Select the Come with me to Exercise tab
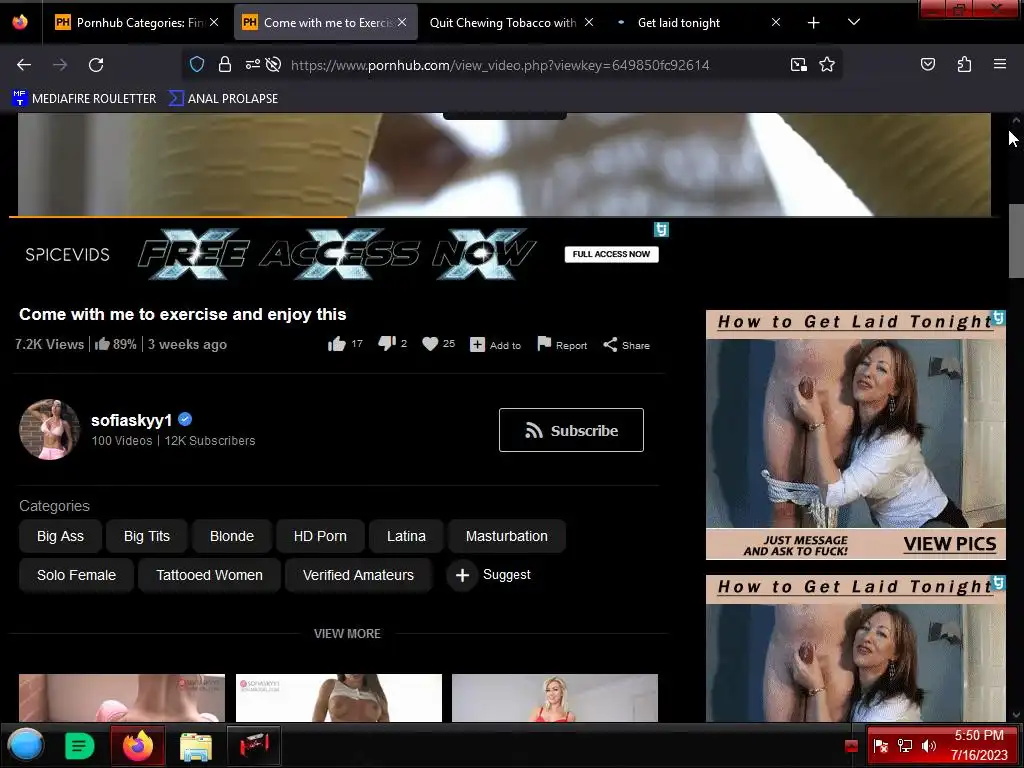 click(x=325, y=23)
